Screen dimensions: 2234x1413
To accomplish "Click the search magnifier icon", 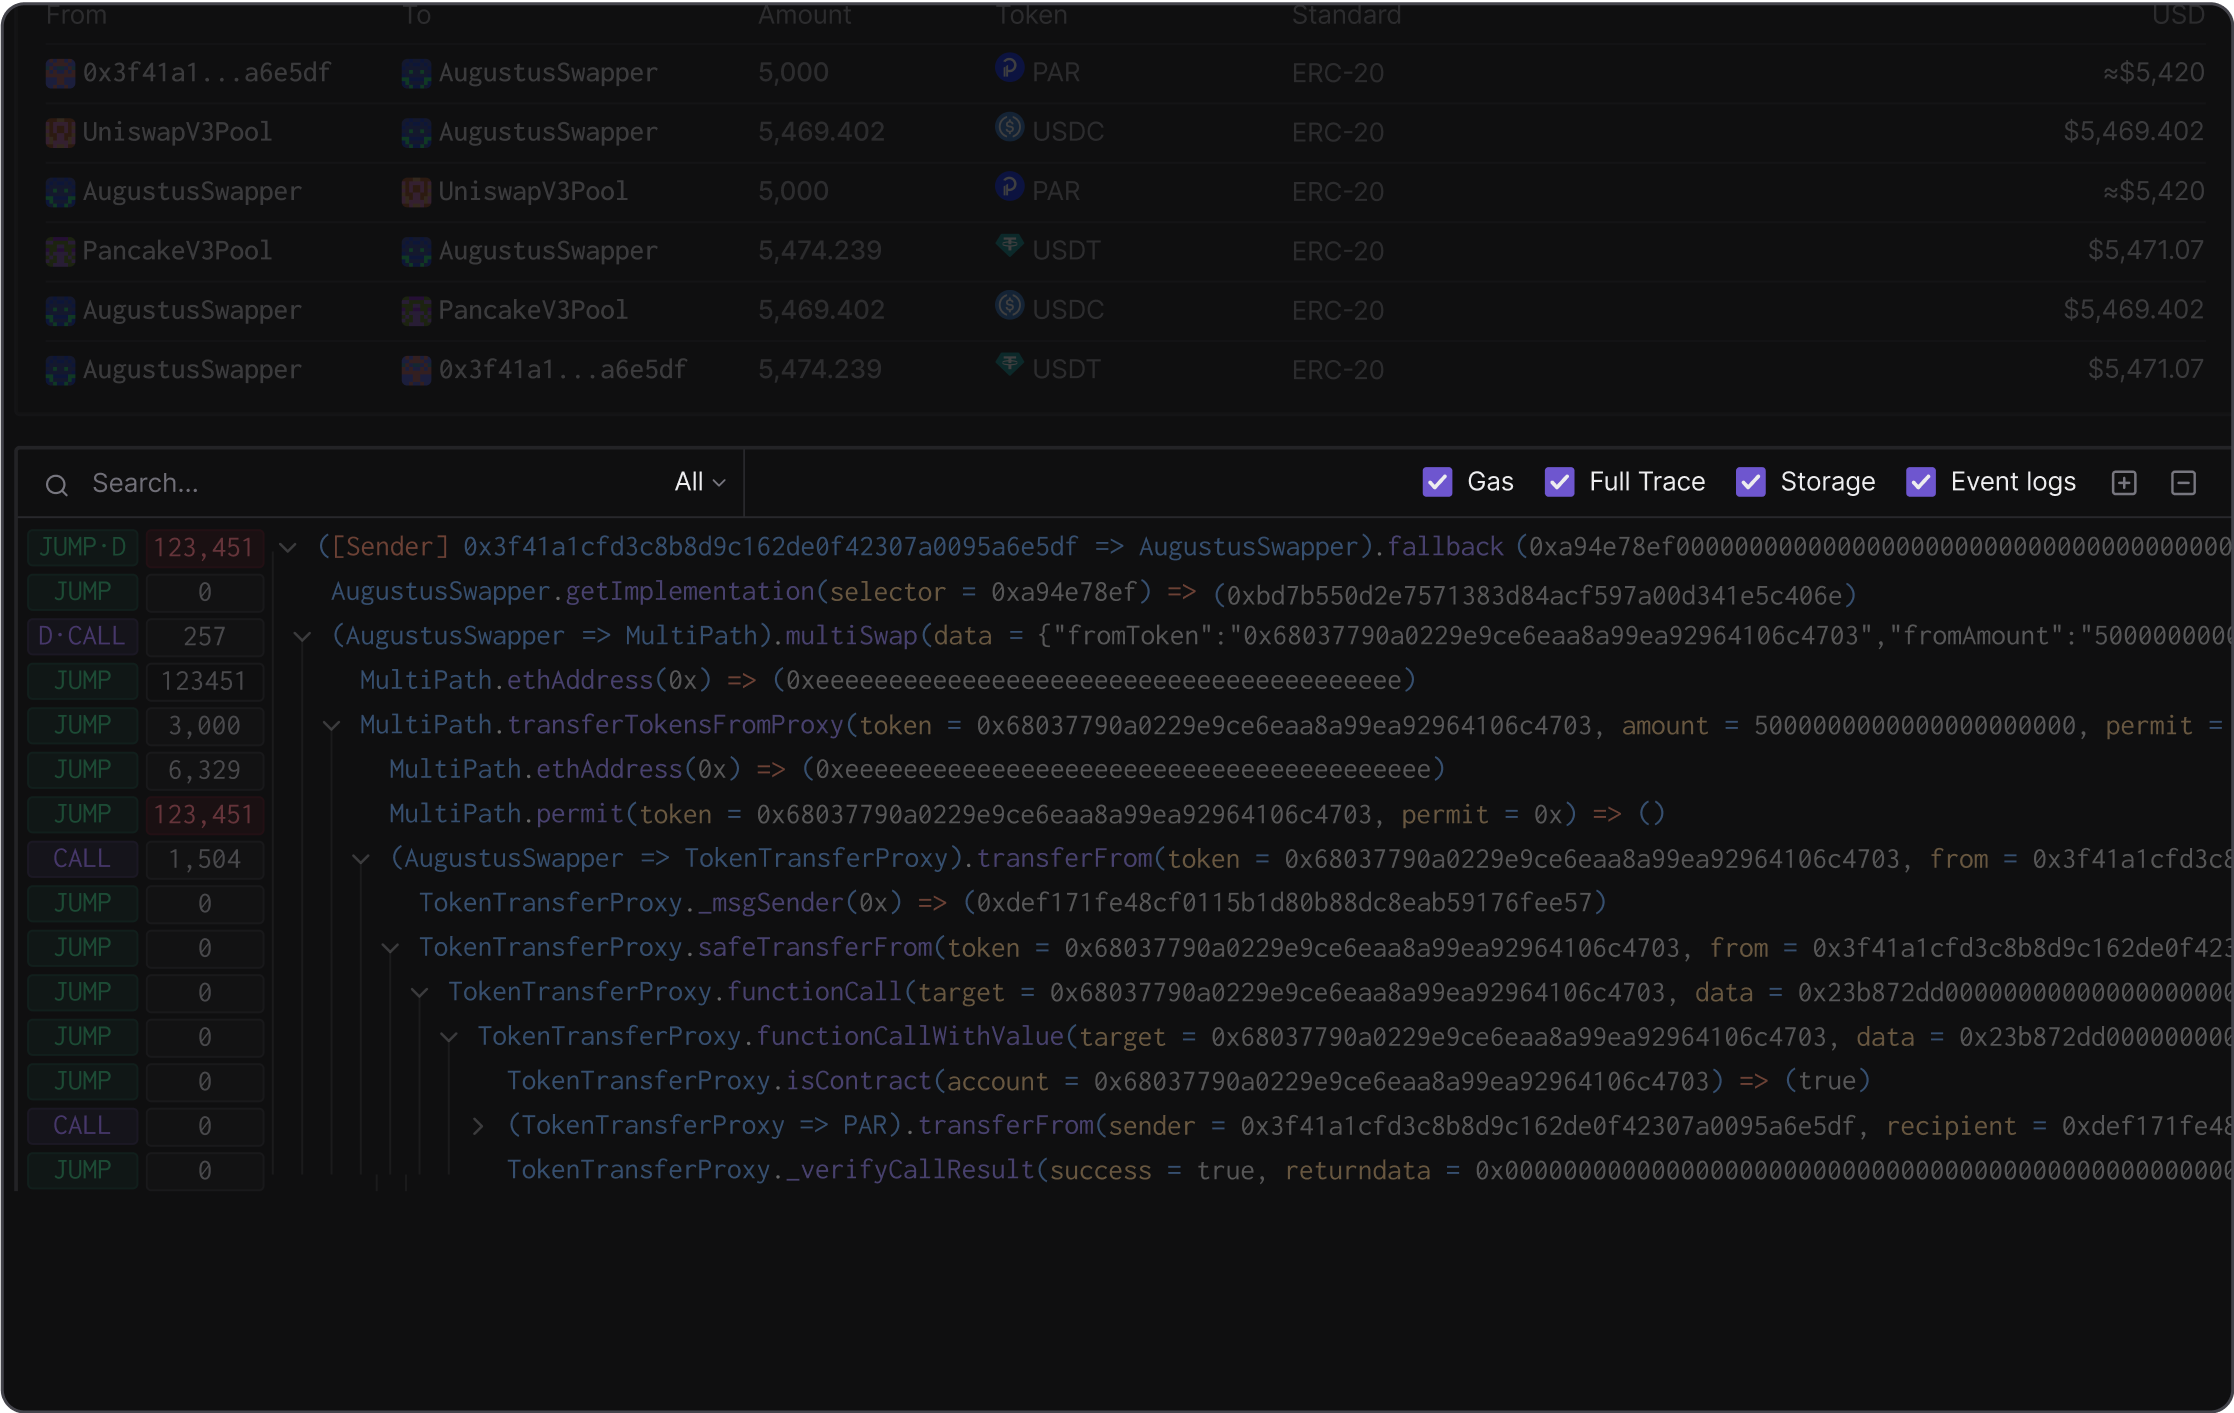I will click(x=57, y=485).
